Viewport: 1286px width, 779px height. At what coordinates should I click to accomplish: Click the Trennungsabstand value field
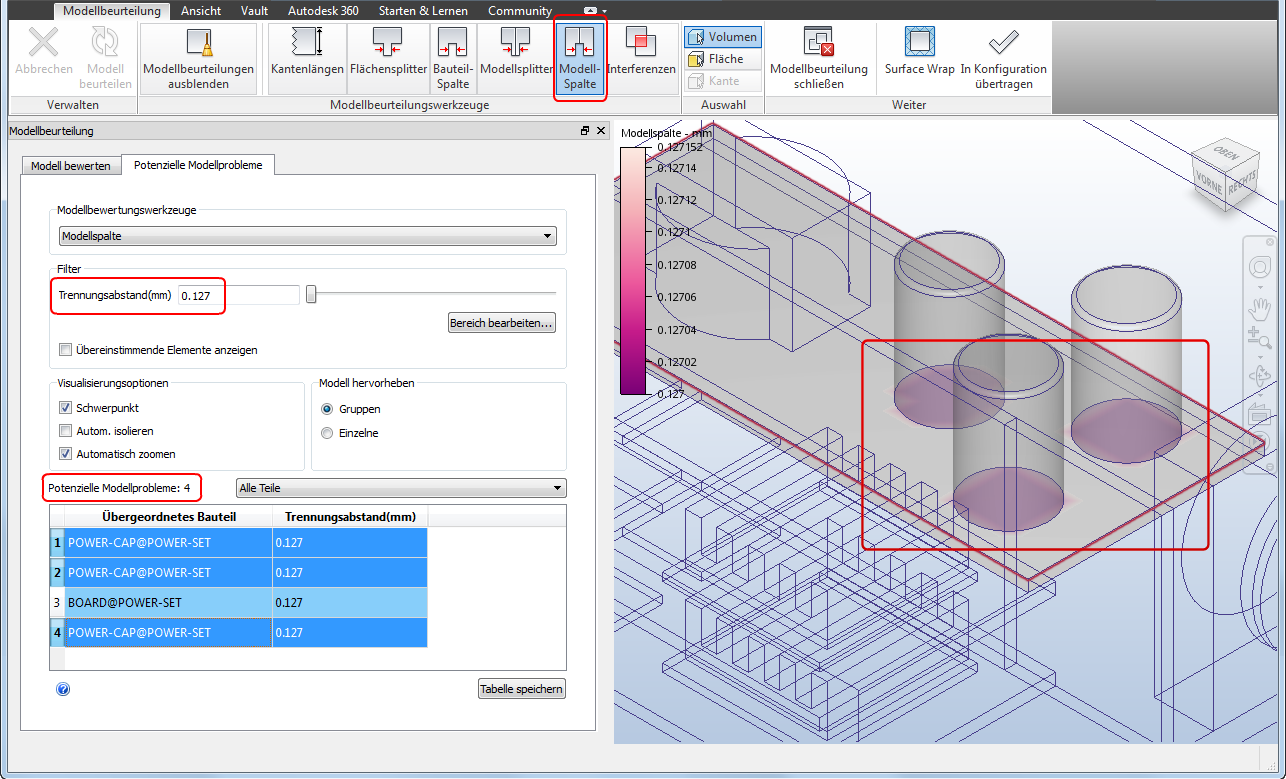click(239, 295)
